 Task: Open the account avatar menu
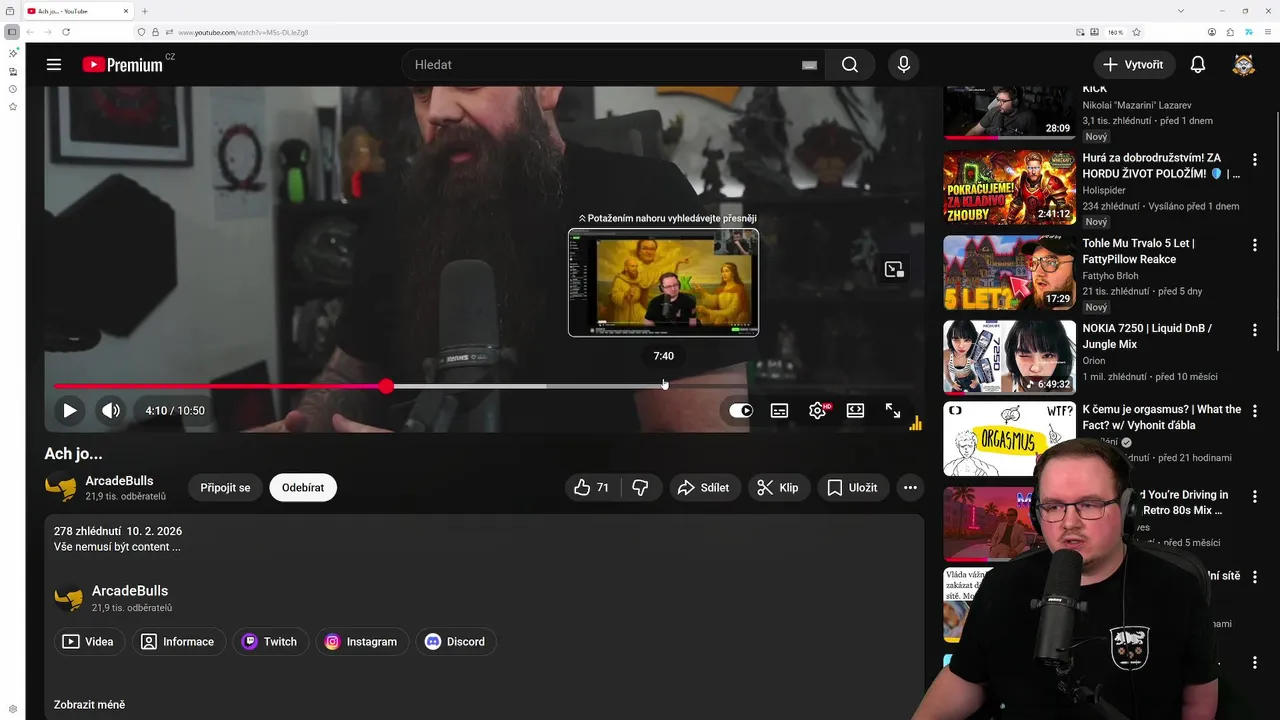click(1243, 65)
